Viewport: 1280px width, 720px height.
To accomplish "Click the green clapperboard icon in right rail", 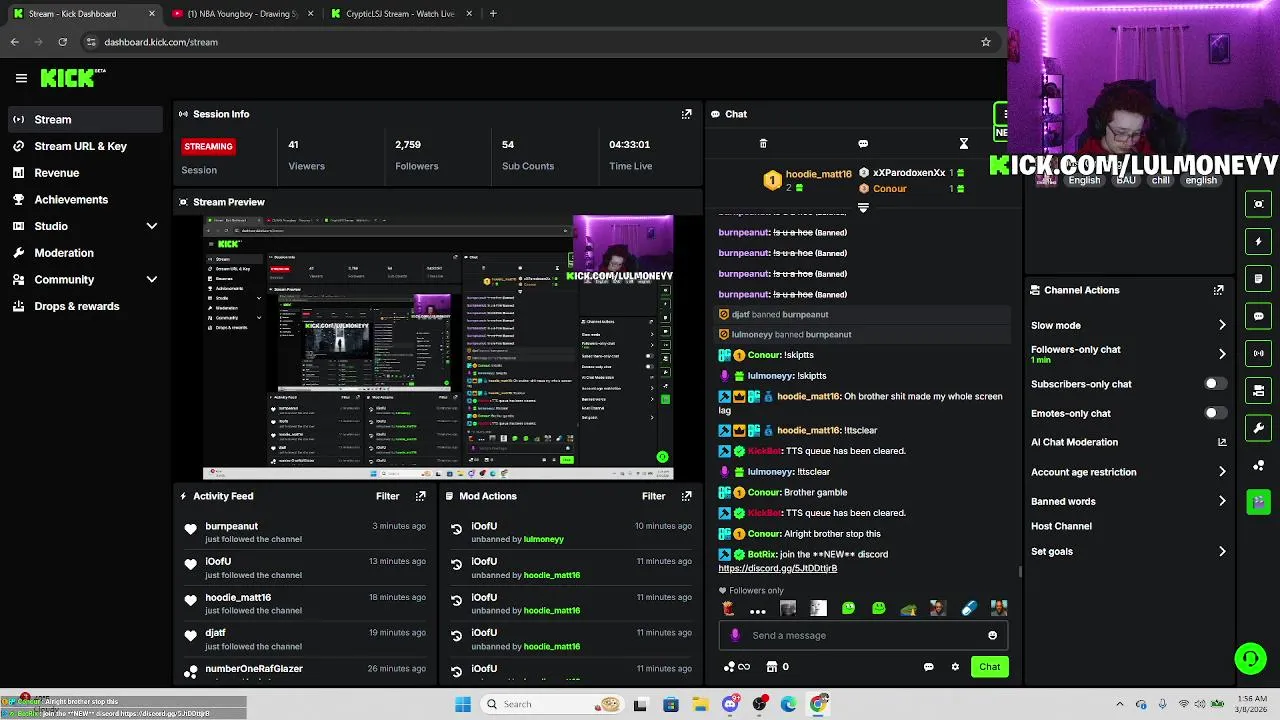I will click(1258, 502).
